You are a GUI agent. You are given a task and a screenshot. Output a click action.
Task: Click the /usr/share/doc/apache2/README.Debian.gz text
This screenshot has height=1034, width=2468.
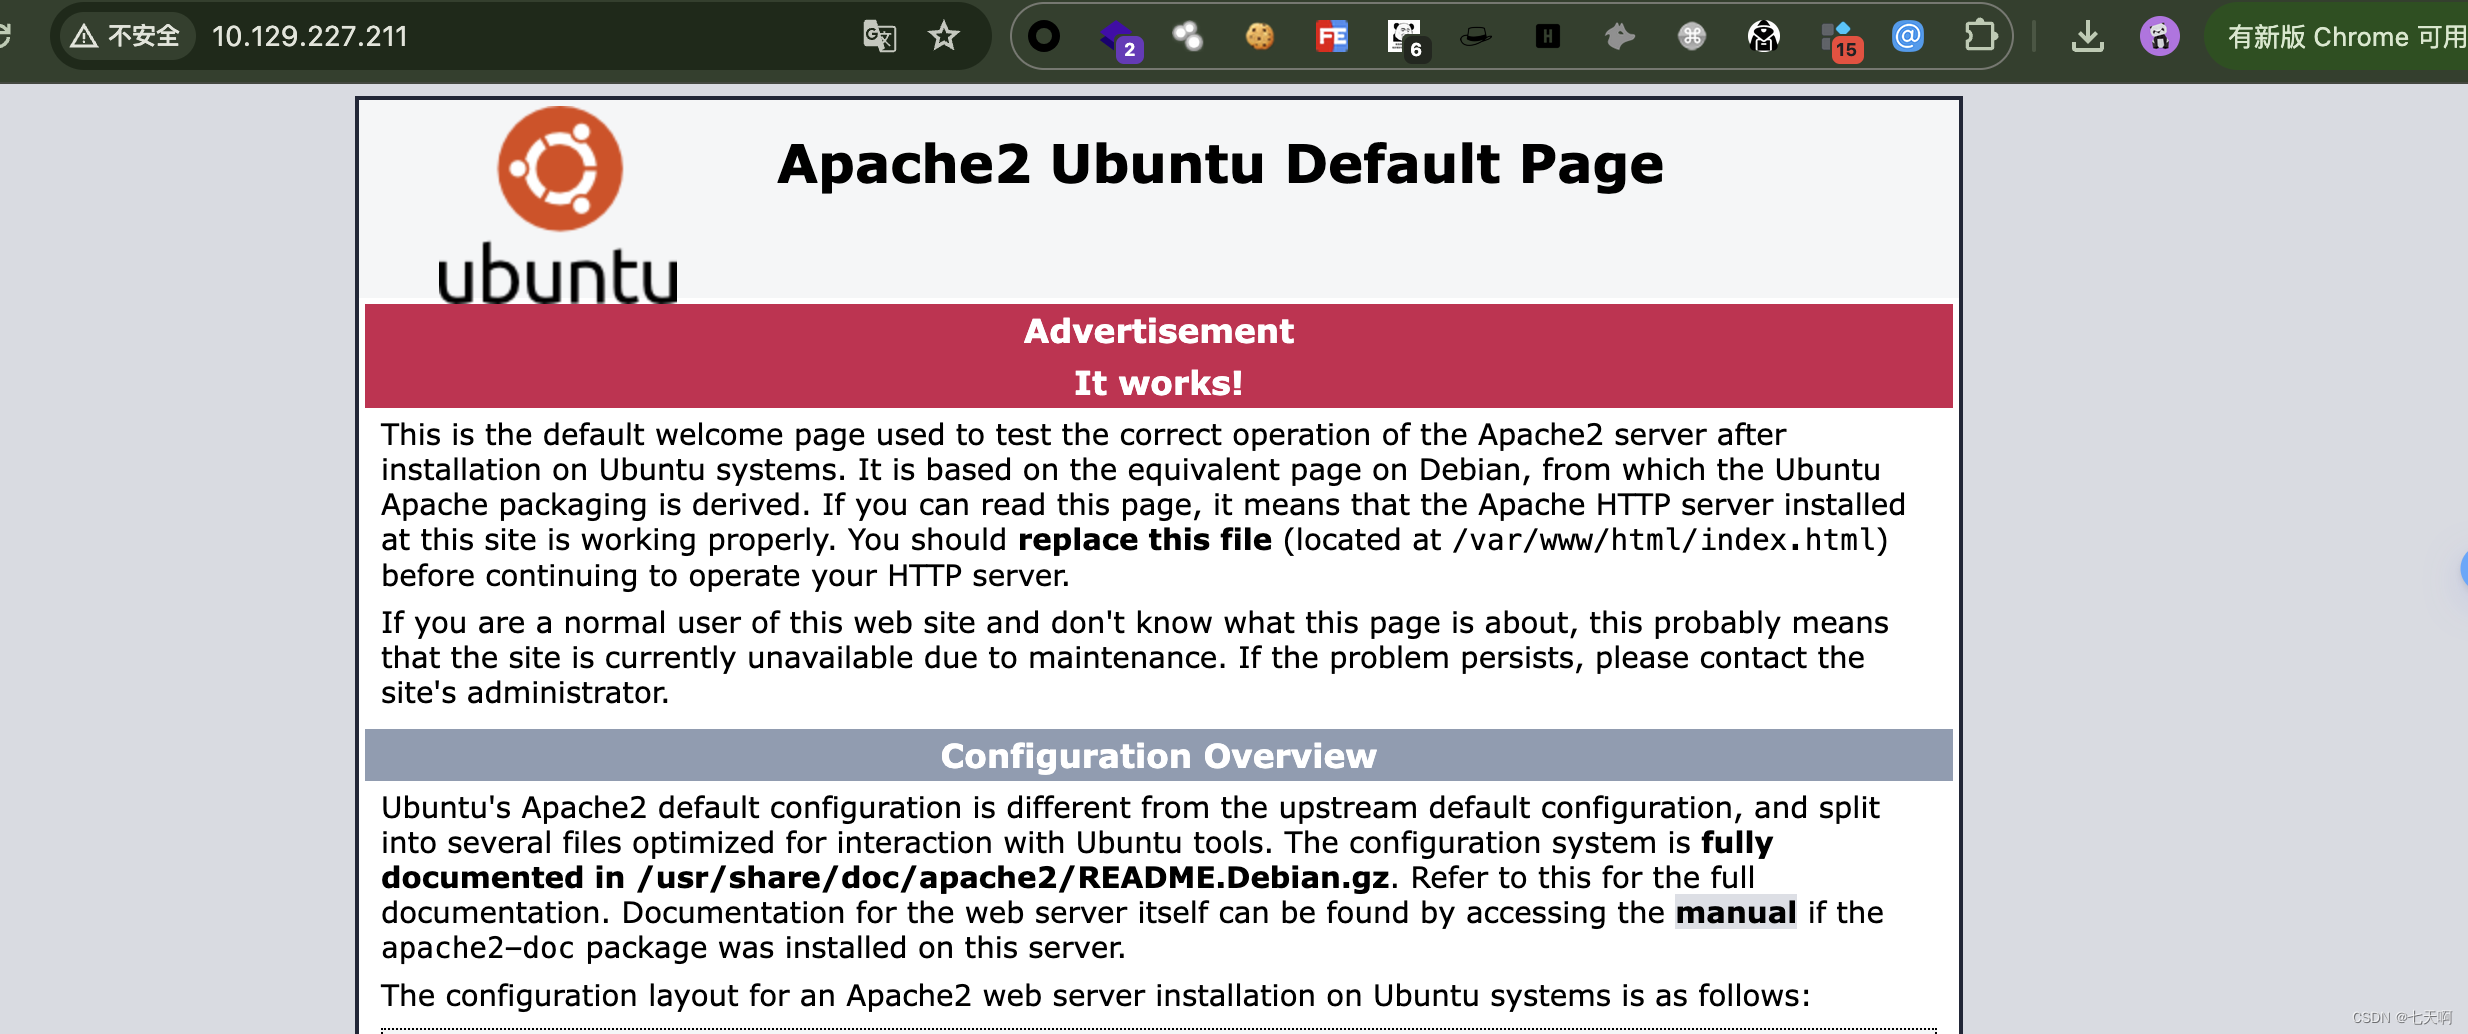point(1014,877)
